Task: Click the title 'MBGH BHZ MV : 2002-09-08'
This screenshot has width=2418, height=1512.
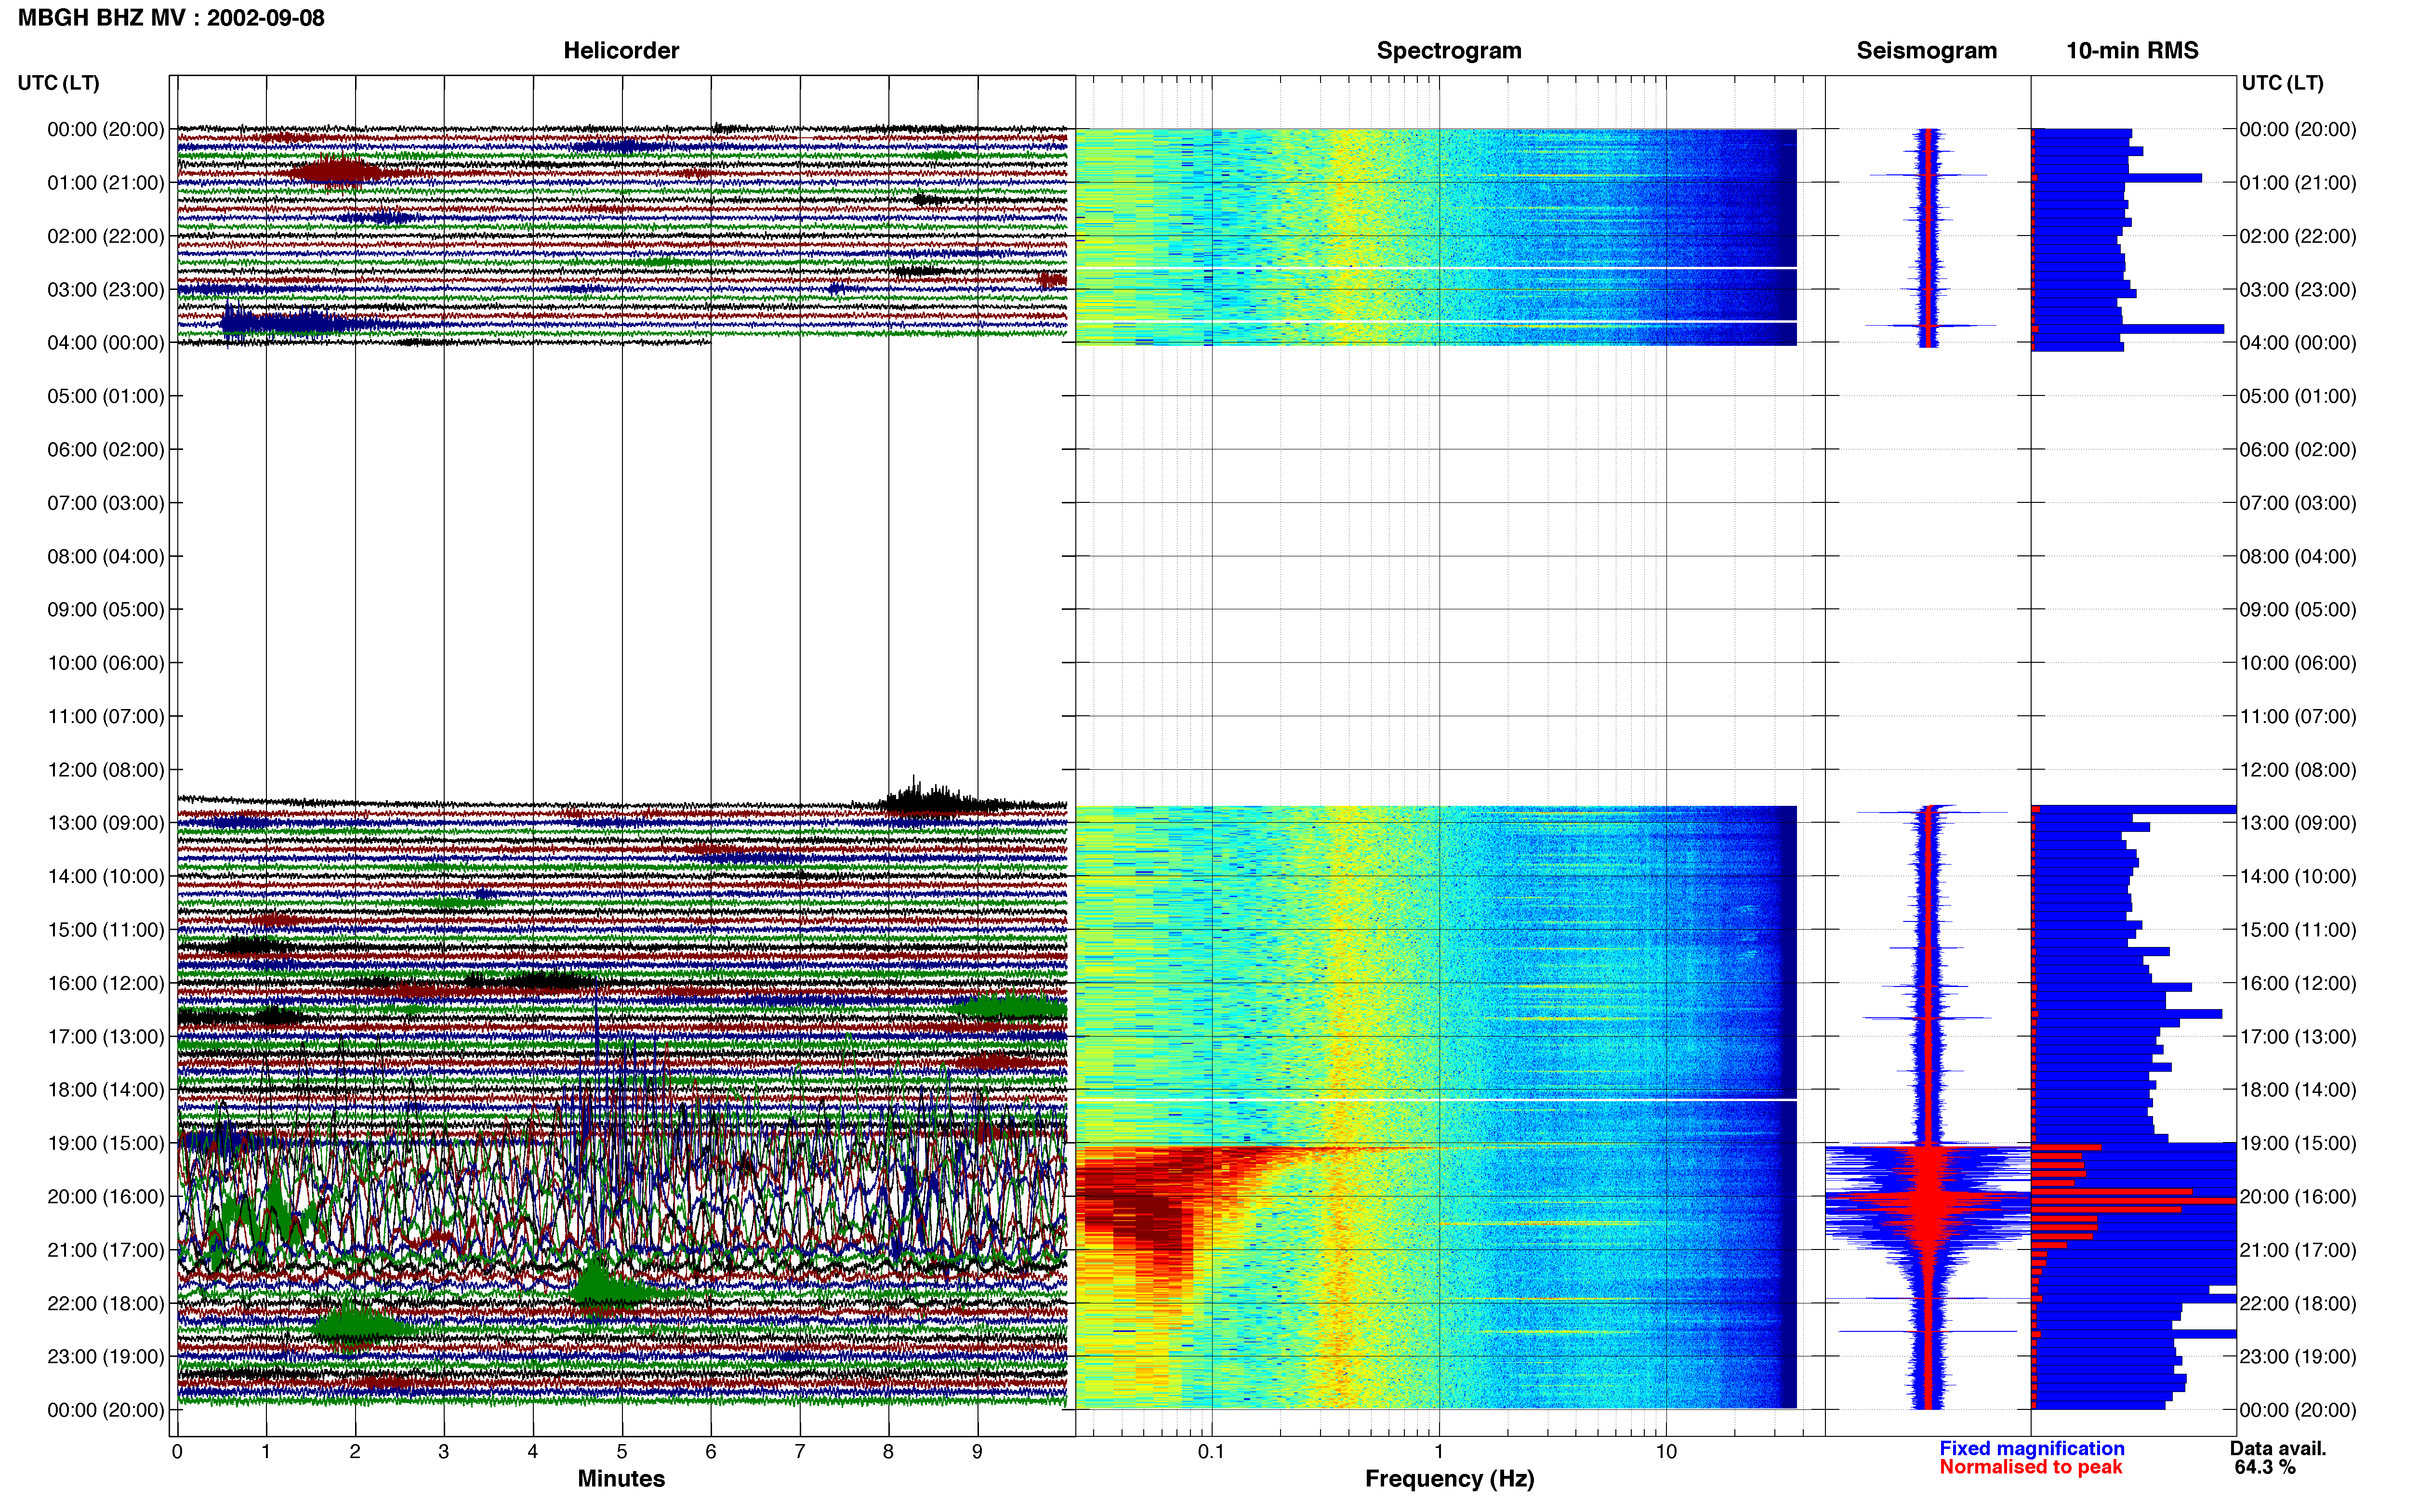Action: pos(171,18)
